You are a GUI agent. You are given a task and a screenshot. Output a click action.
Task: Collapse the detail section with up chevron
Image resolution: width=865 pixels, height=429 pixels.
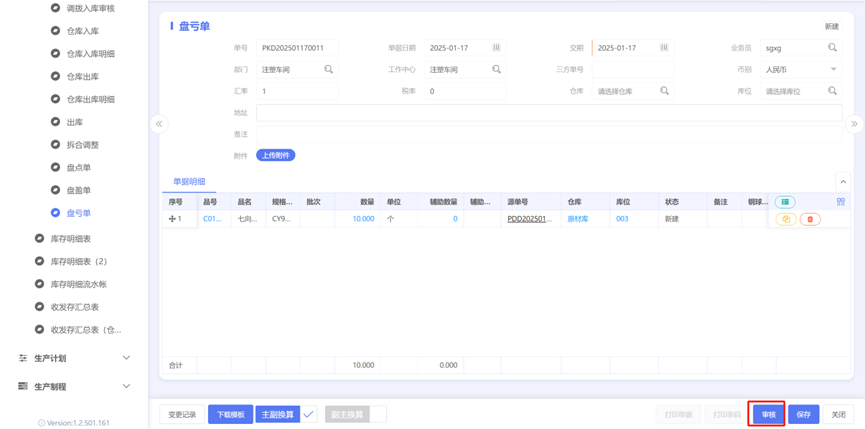tap(843, 181)
